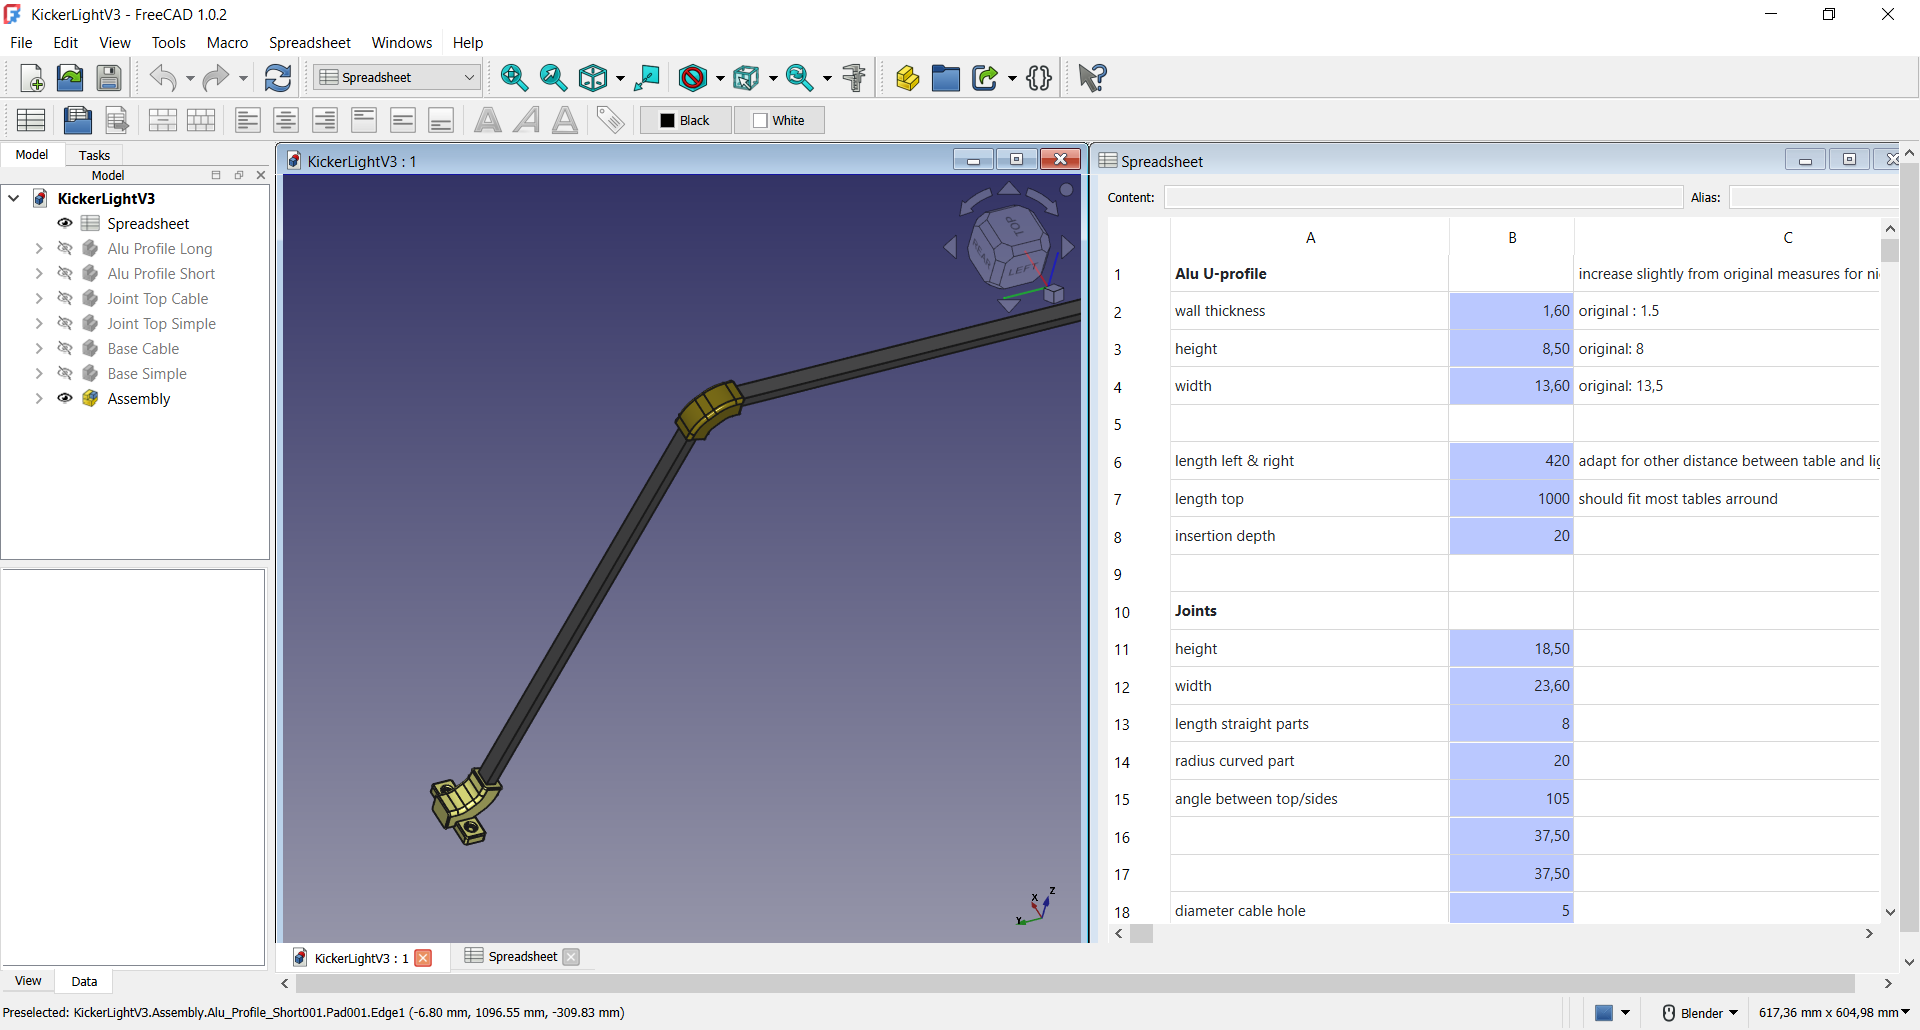Show the Alu Profile Long object
This screenshot has width=1920, height=1030.
tap(65, 248)
